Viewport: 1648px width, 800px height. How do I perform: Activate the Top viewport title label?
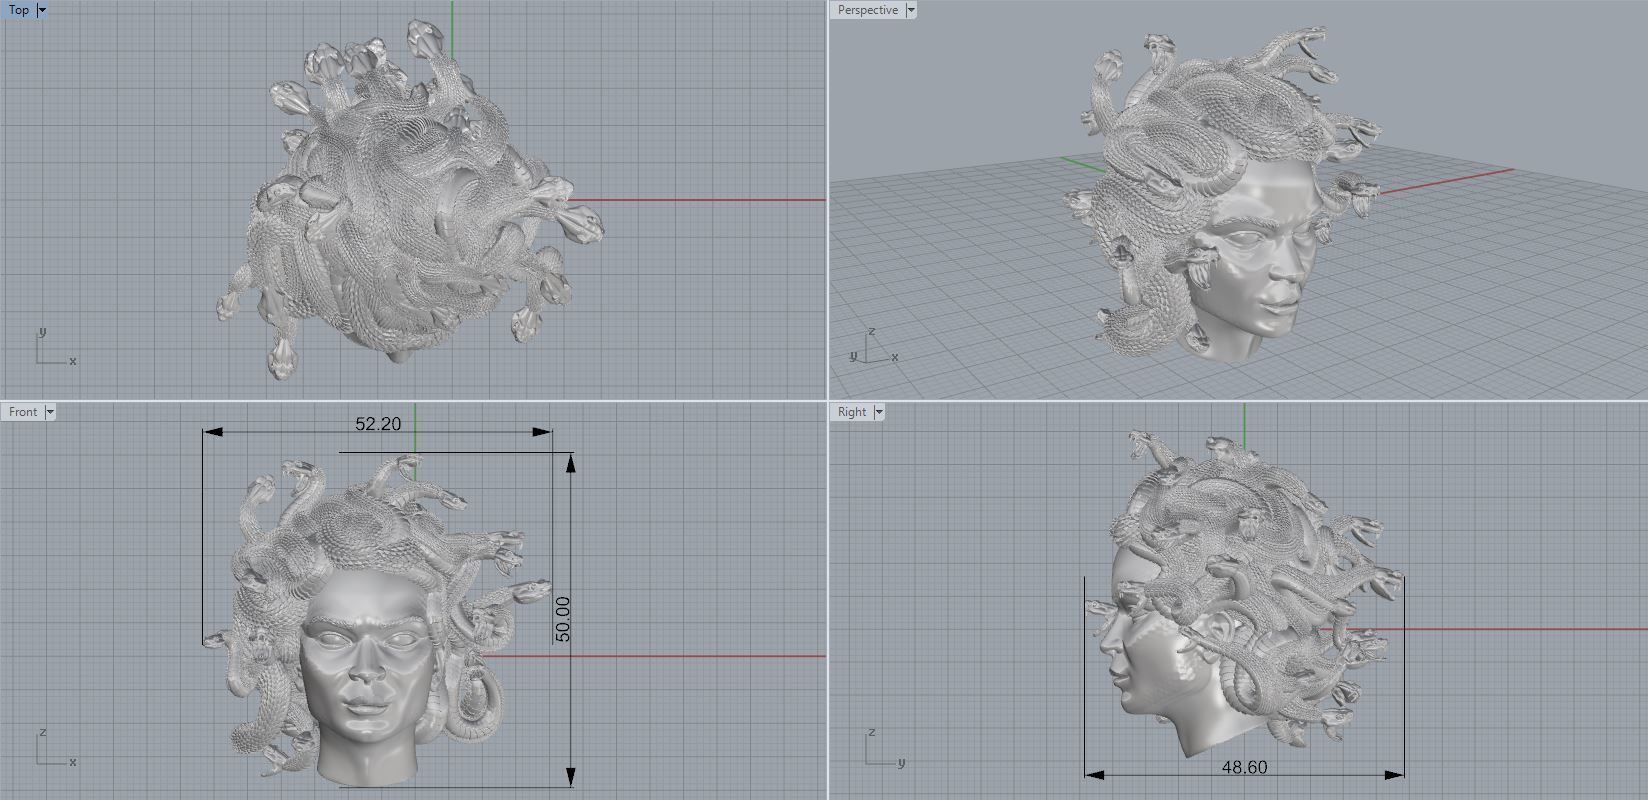[x=19, y=10]
